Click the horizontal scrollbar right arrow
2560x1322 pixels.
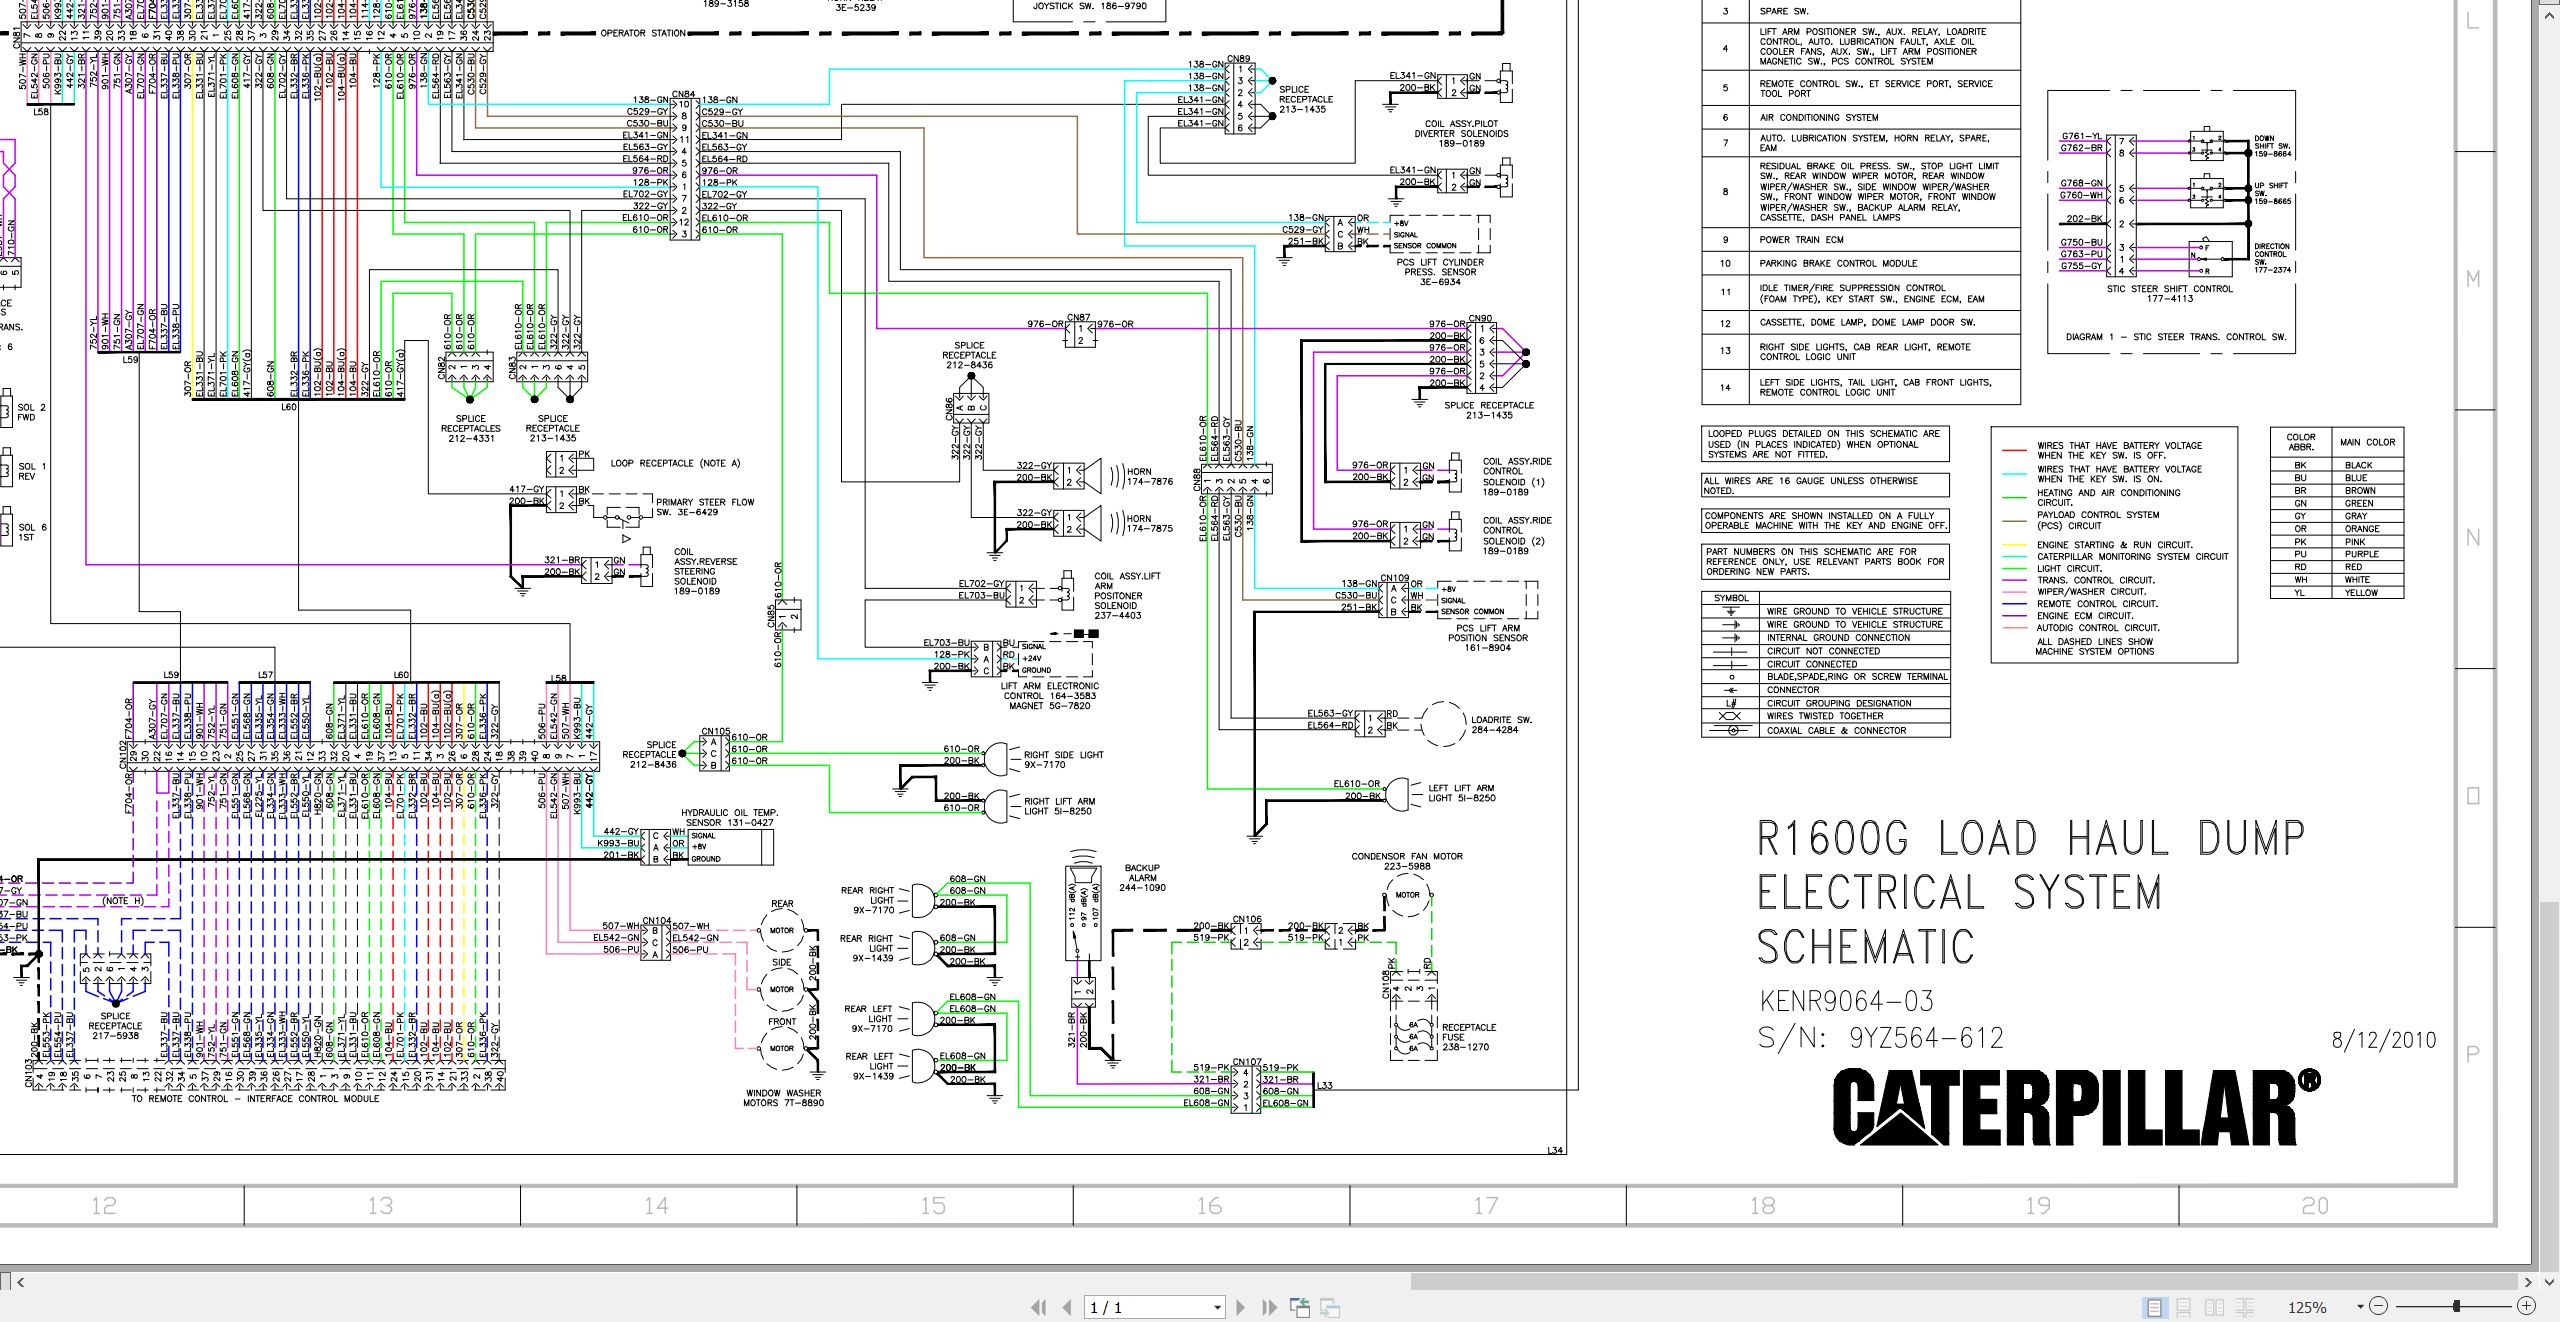(2528, 1281)
